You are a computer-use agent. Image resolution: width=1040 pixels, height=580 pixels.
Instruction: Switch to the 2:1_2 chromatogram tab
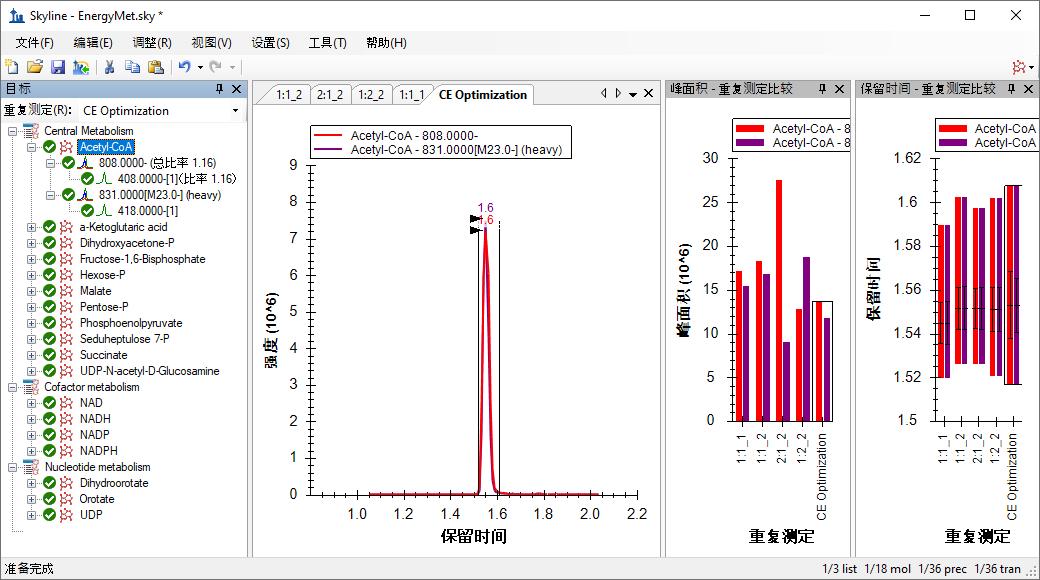click(329, 95)
